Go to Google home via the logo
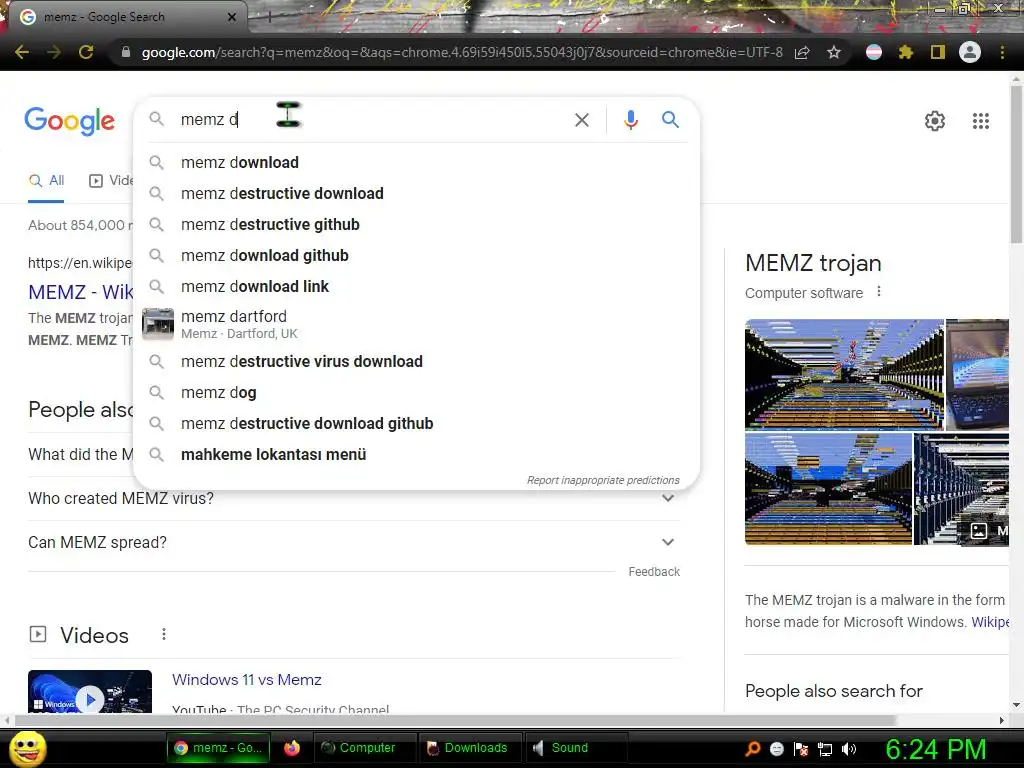The width and height of the screenshot is (1024, 768). point(69,121)
